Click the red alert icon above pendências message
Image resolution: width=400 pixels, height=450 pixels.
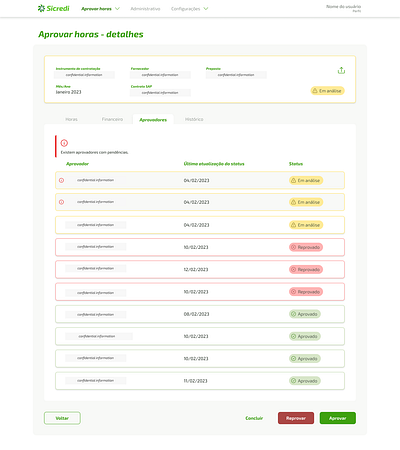pos(64,143)
